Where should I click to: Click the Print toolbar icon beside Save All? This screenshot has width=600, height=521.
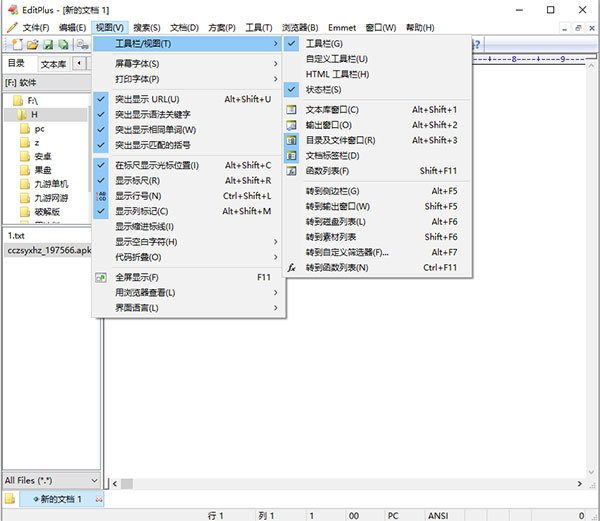point(82,44)
